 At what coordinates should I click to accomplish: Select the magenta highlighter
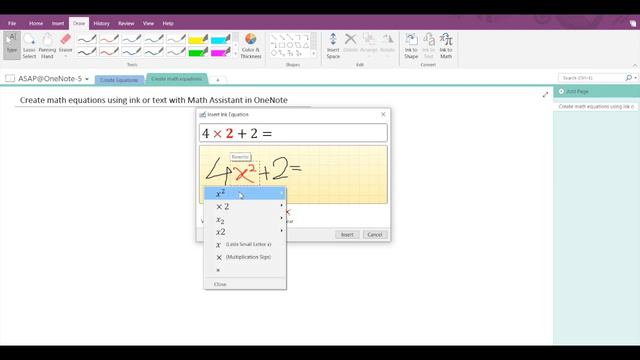221,52
